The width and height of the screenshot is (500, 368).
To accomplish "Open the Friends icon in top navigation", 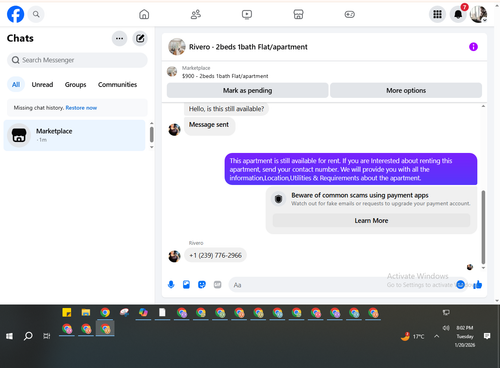I will pyautogui.click(x=196, y=14).
